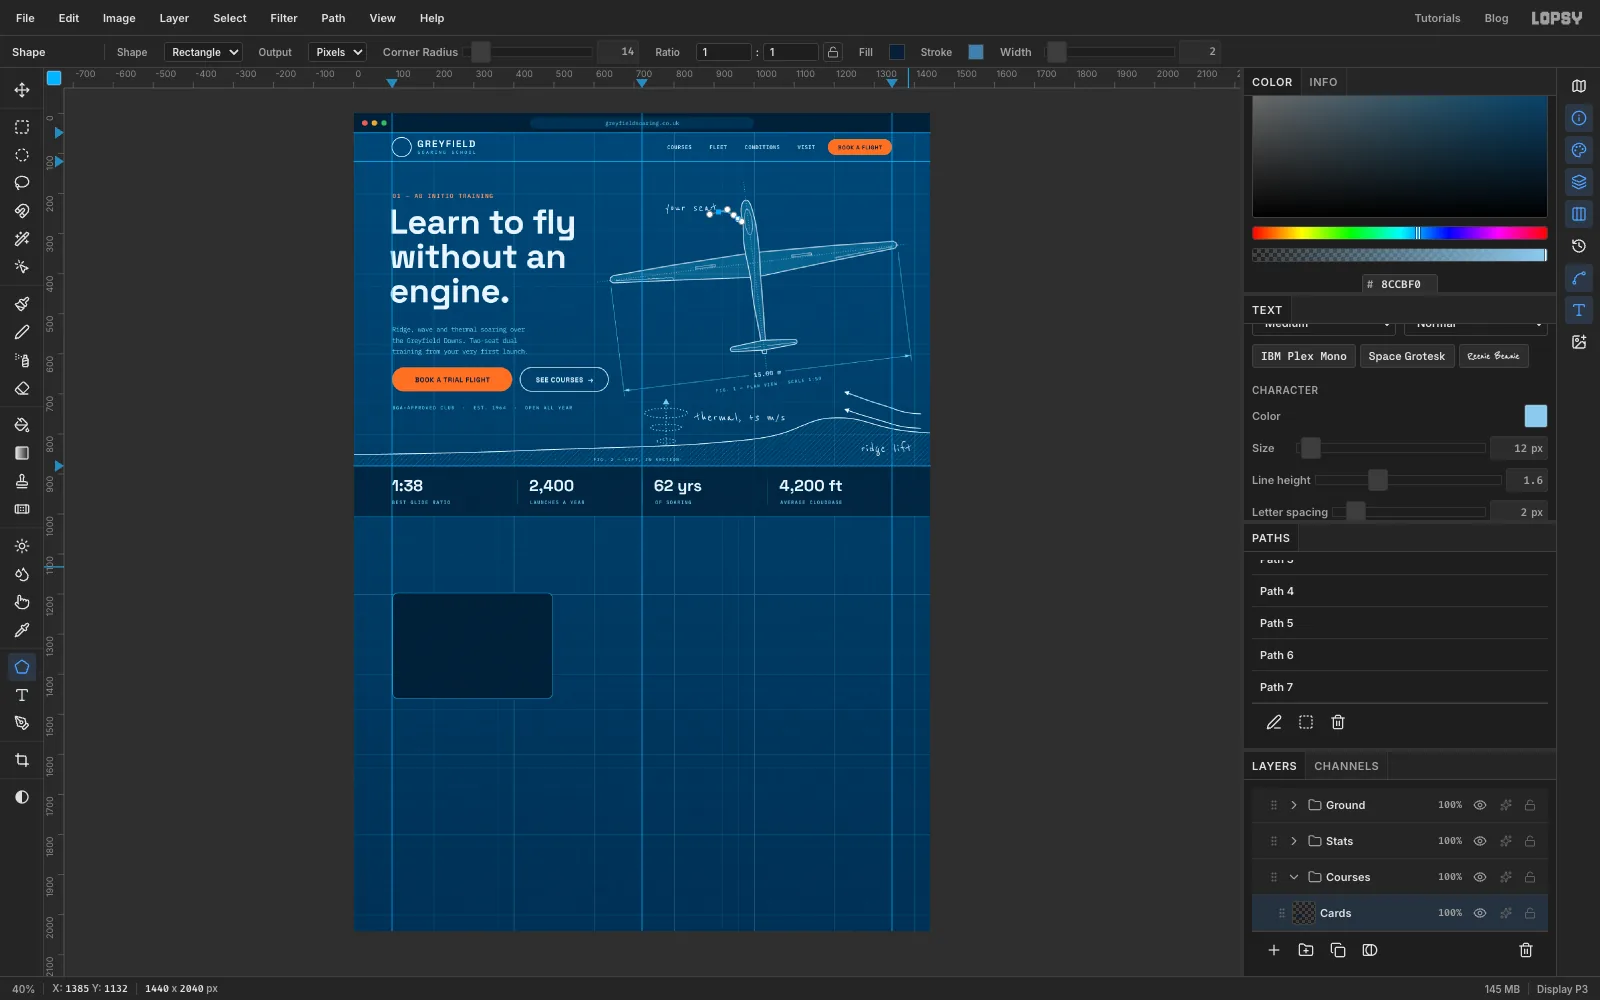Screen dimensions: 1600x1000
Task: Select the Pencil tool
Action: pos(22,332)
